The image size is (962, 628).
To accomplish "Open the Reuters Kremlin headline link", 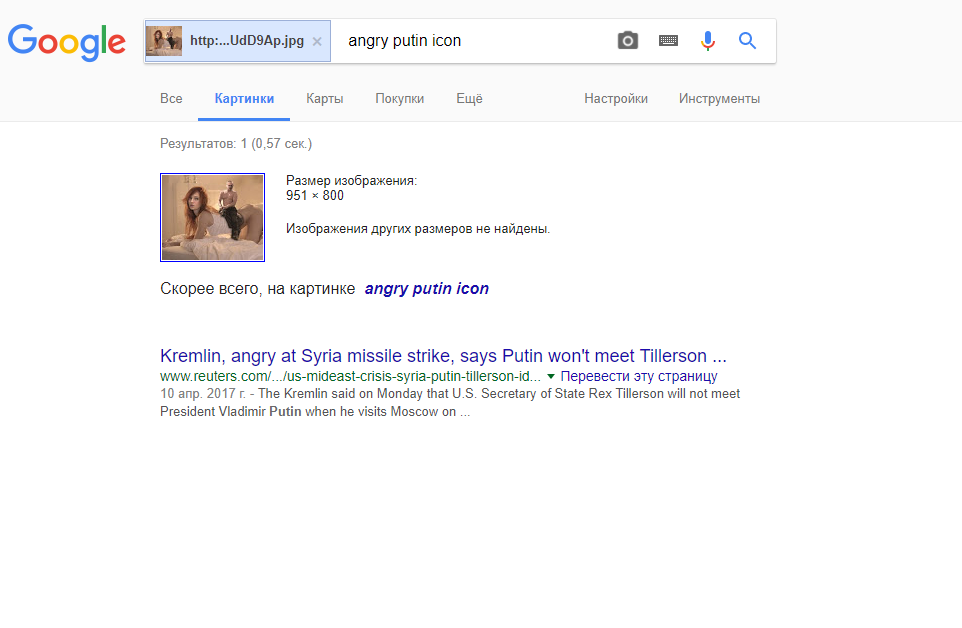I will pyautogui.click(x=443, y=356).
